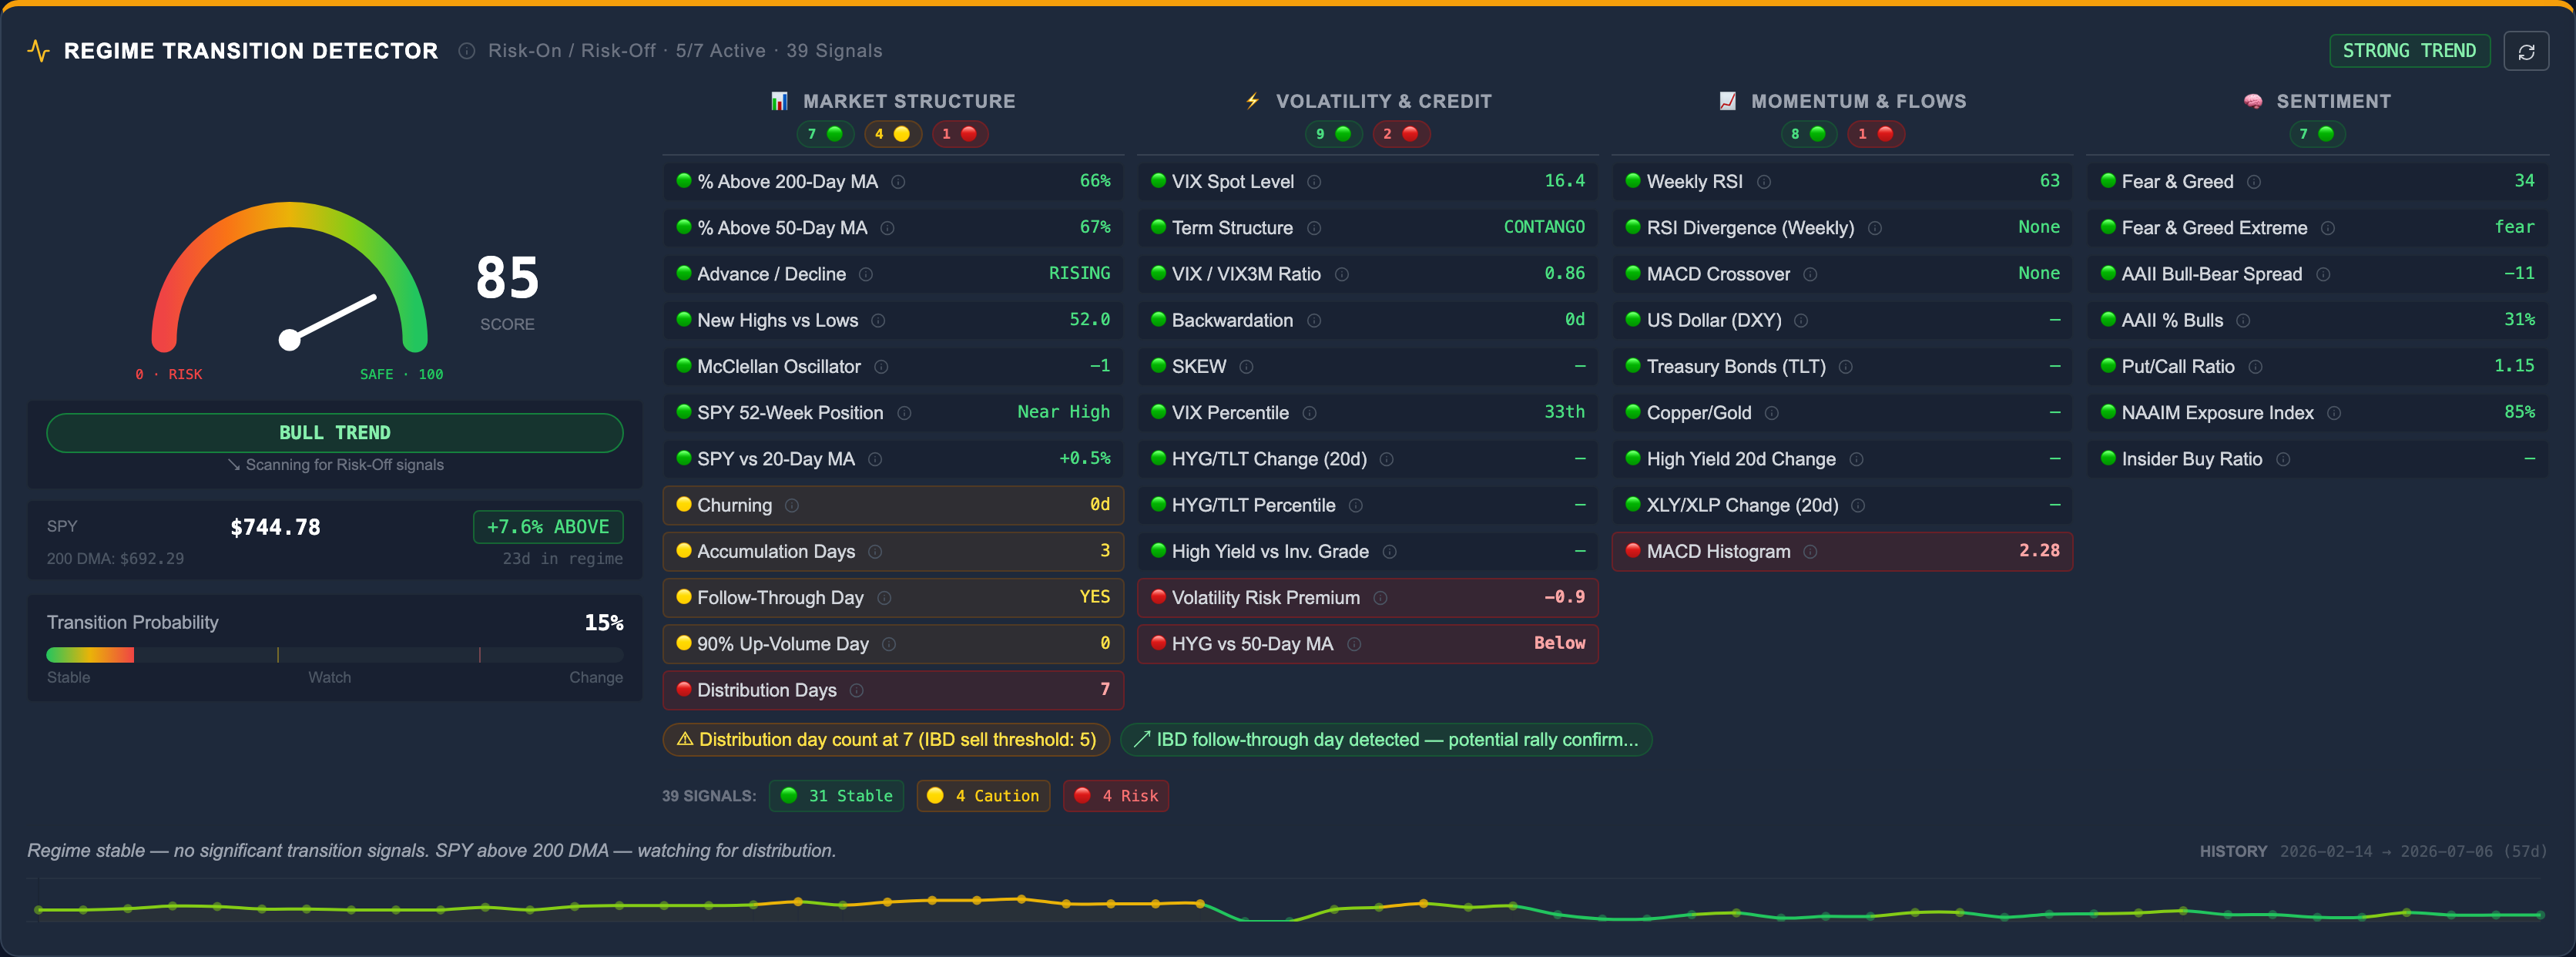
Task: Click info icon next to Churning
Action: coord(792,506)
